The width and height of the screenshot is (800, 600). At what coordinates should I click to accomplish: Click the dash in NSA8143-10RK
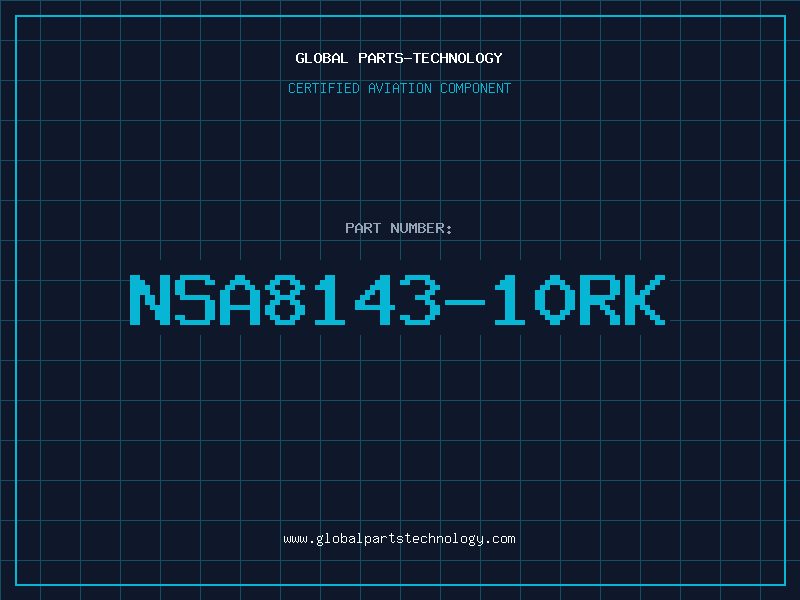(x=464, y=303)
